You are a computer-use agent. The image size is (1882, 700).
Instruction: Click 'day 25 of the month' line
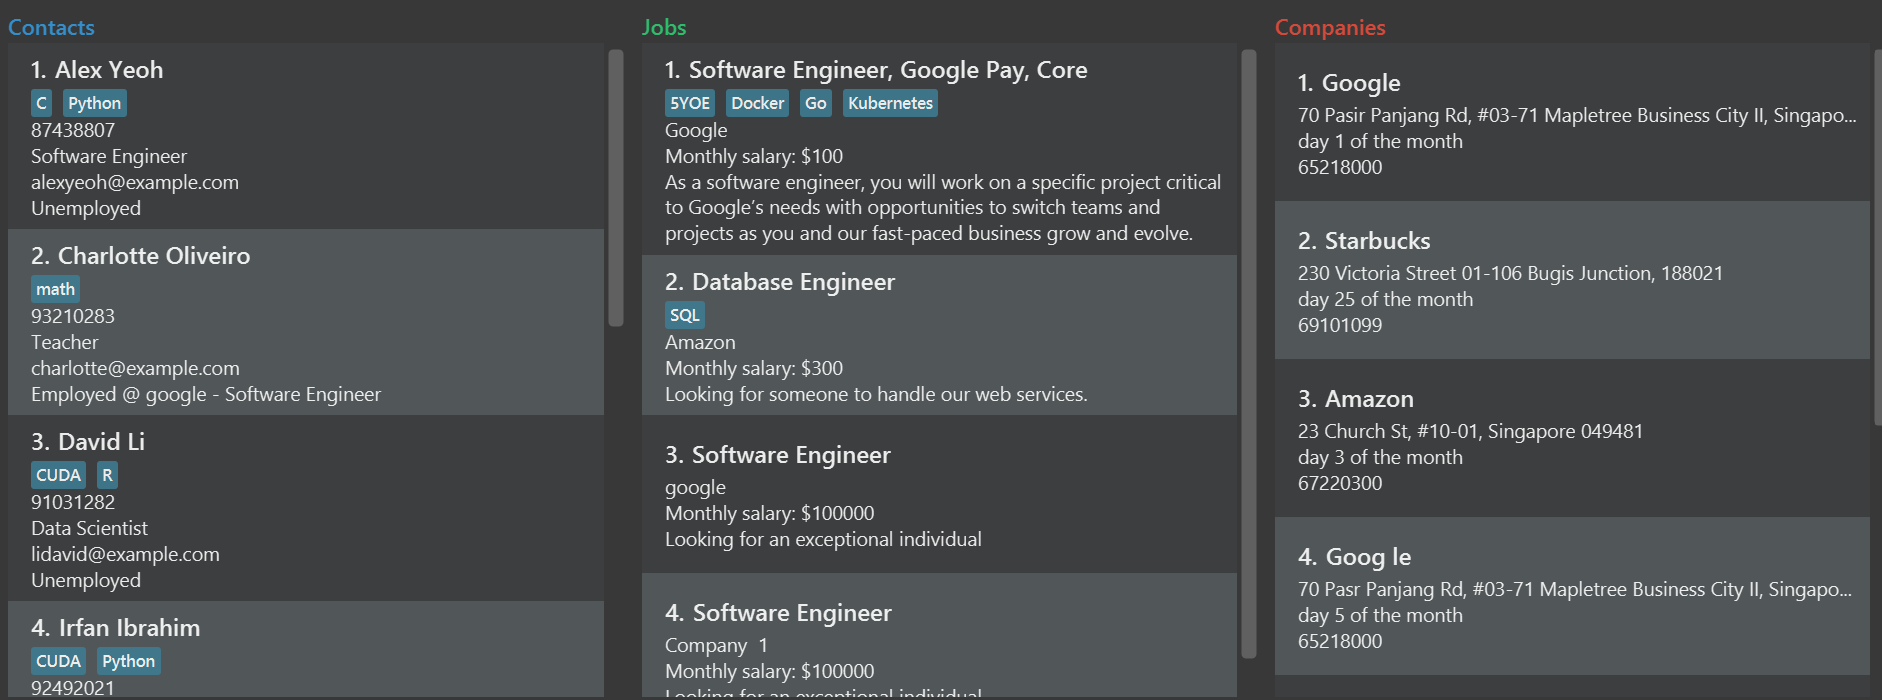(1385, 299)
